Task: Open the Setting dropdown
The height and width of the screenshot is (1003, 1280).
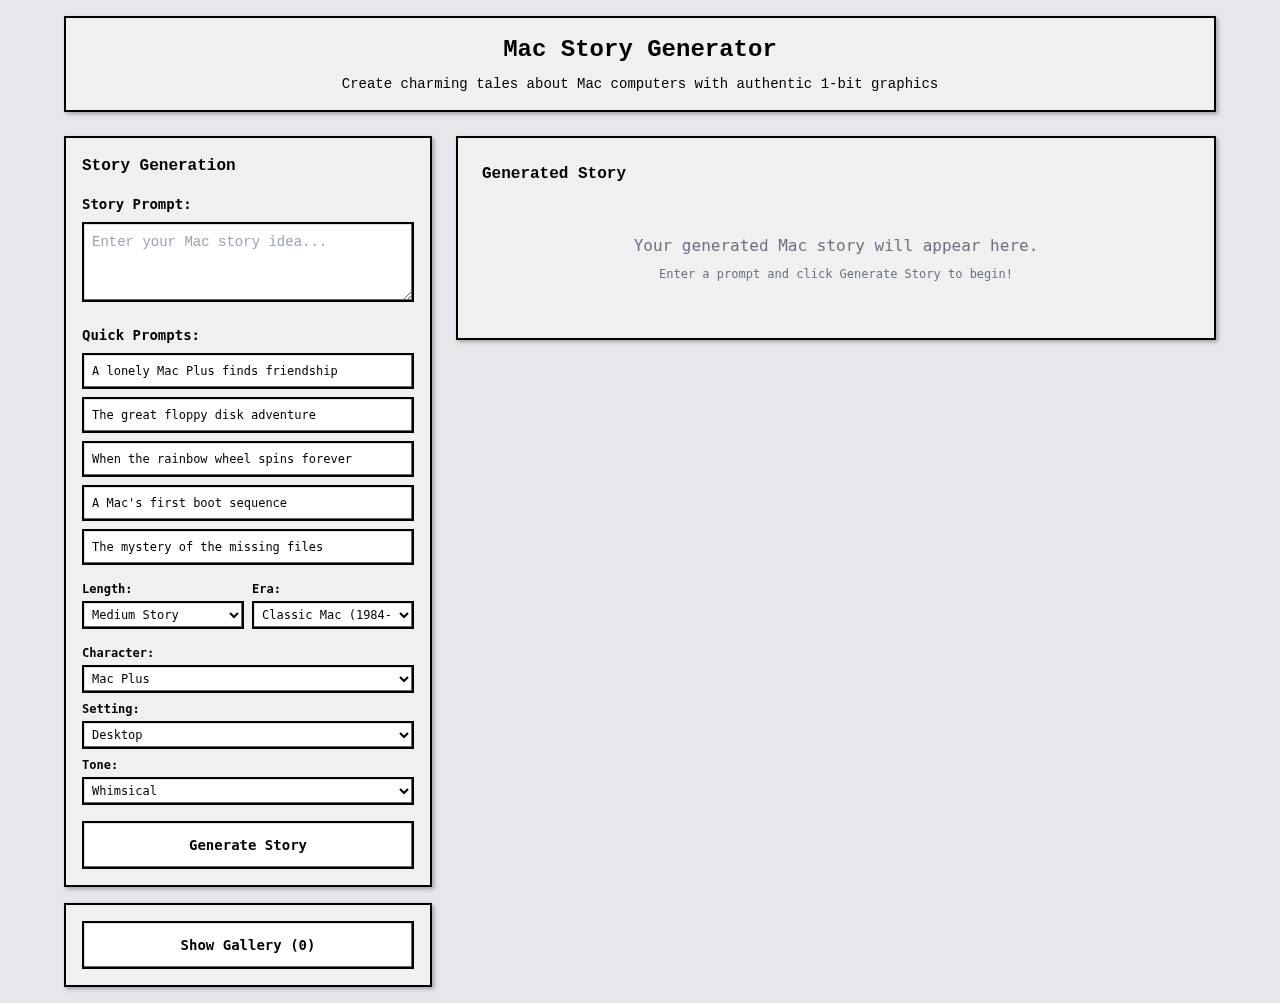Action: tap(247, 734)
